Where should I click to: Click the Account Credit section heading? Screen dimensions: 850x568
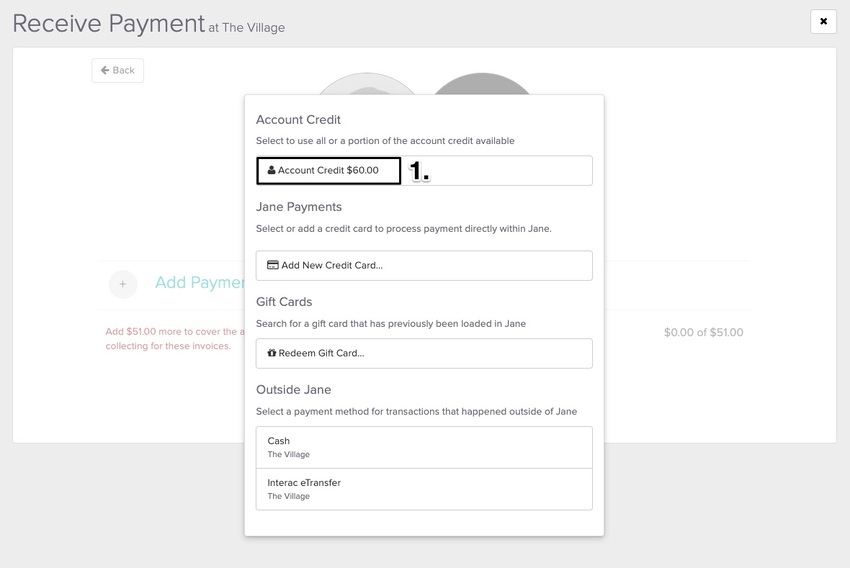[x=298, y=120]
